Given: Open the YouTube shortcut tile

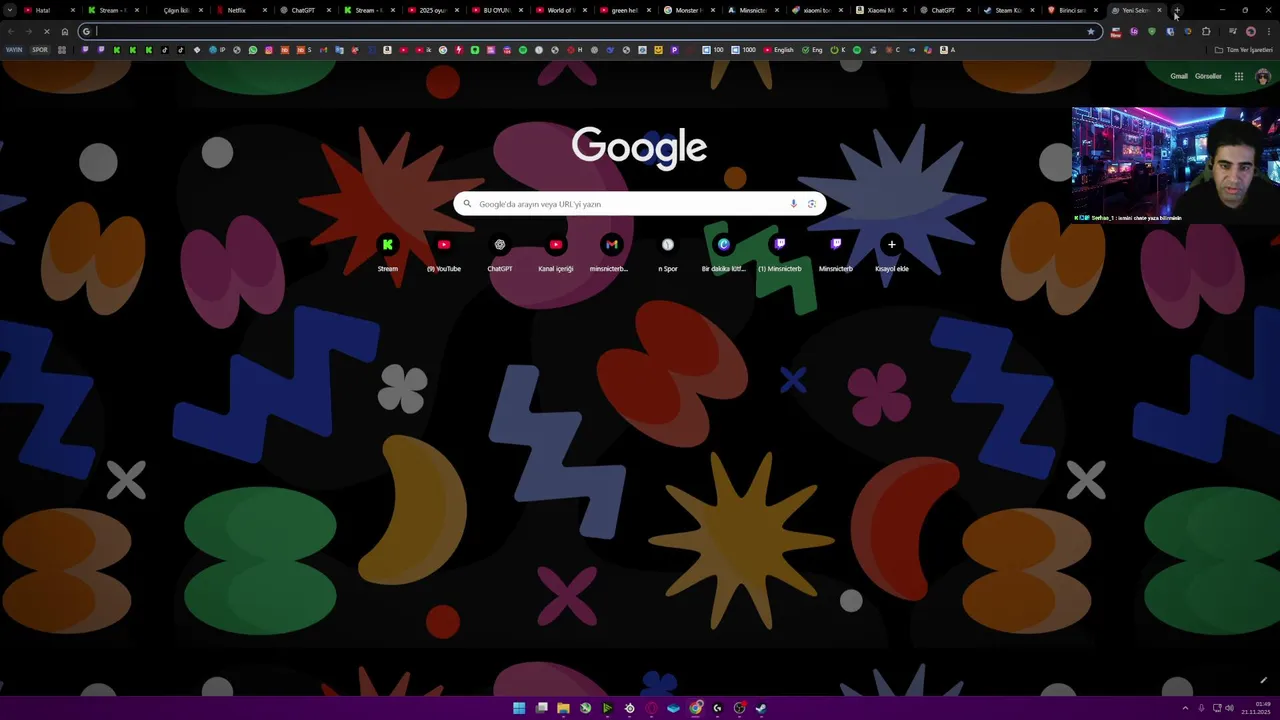Looking at the screenshot, I should coord(443,252).
